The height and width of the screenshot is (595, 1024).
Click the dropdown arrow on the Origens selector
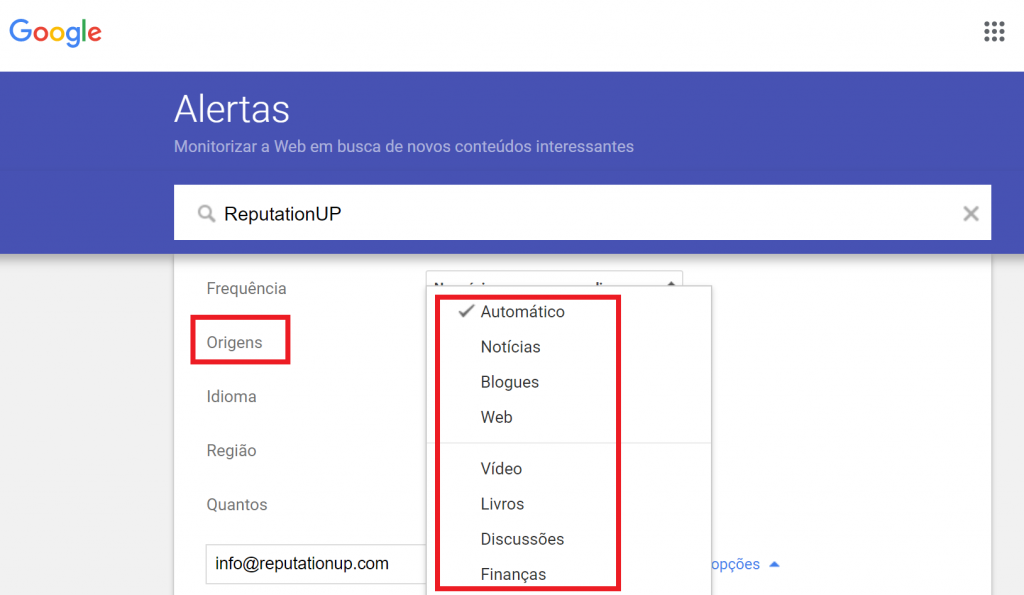tap(670, 283)
